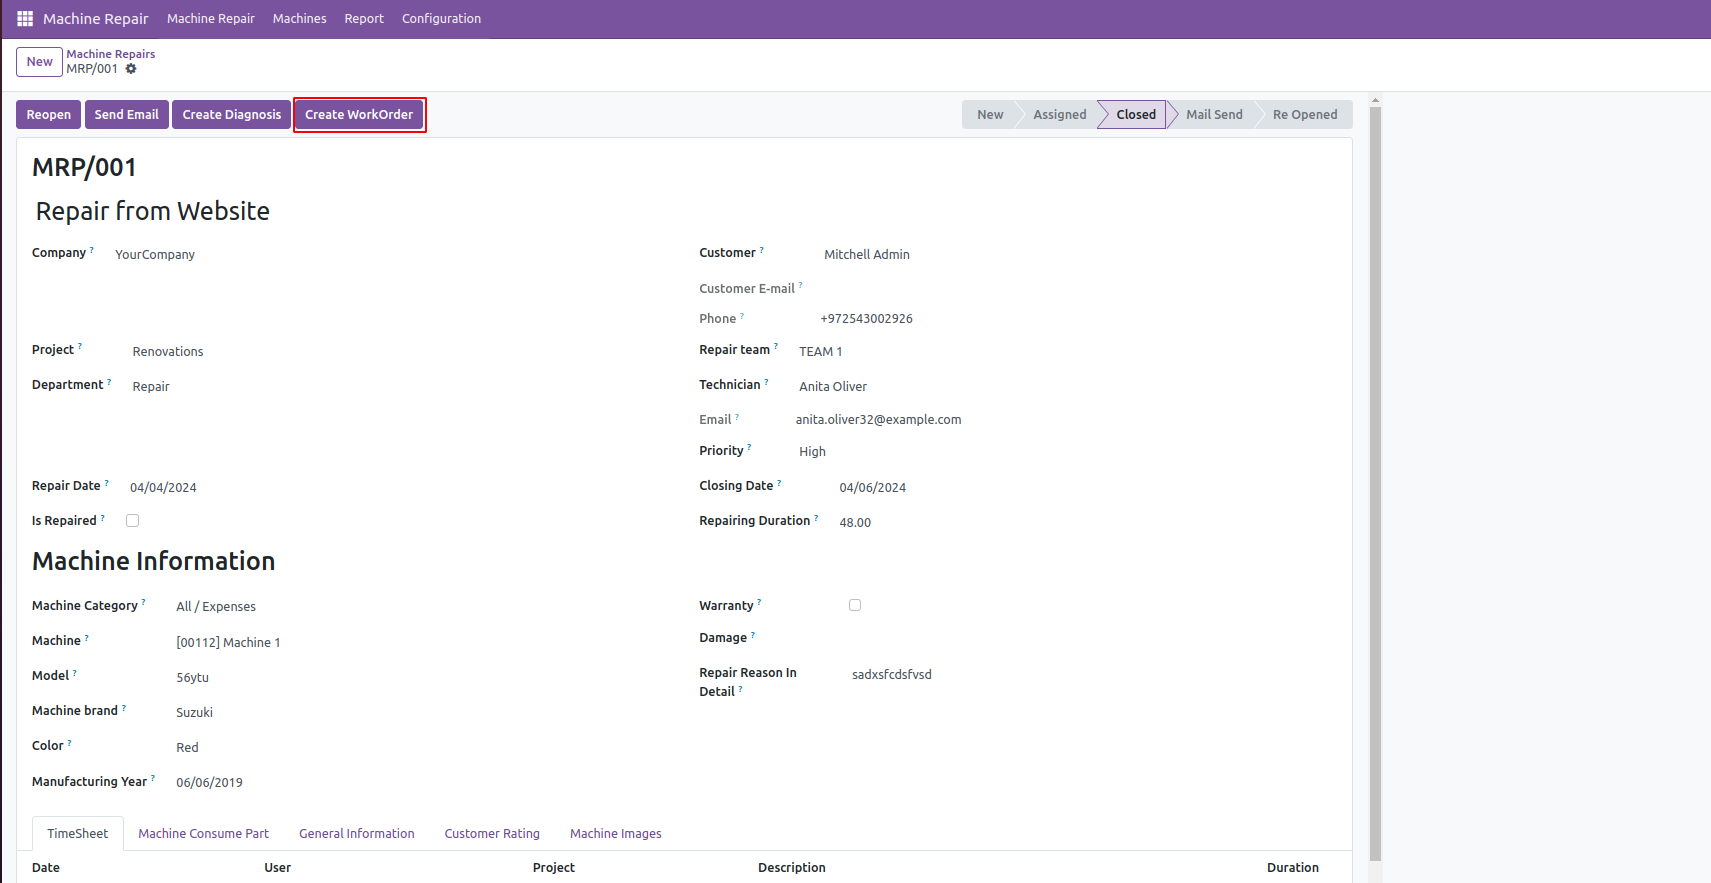Click the Phone field +972543002926
Screen dimensions: 1711x883
click(866, 319)
